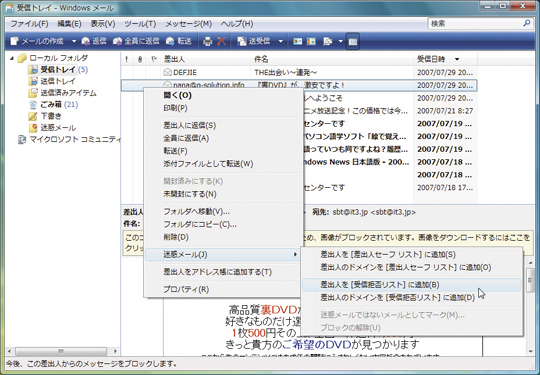The height and width of the screenshot is (375, 540).
Task: Click Reply All (全員に返信) in toolbar
Action: click(136, 41)
